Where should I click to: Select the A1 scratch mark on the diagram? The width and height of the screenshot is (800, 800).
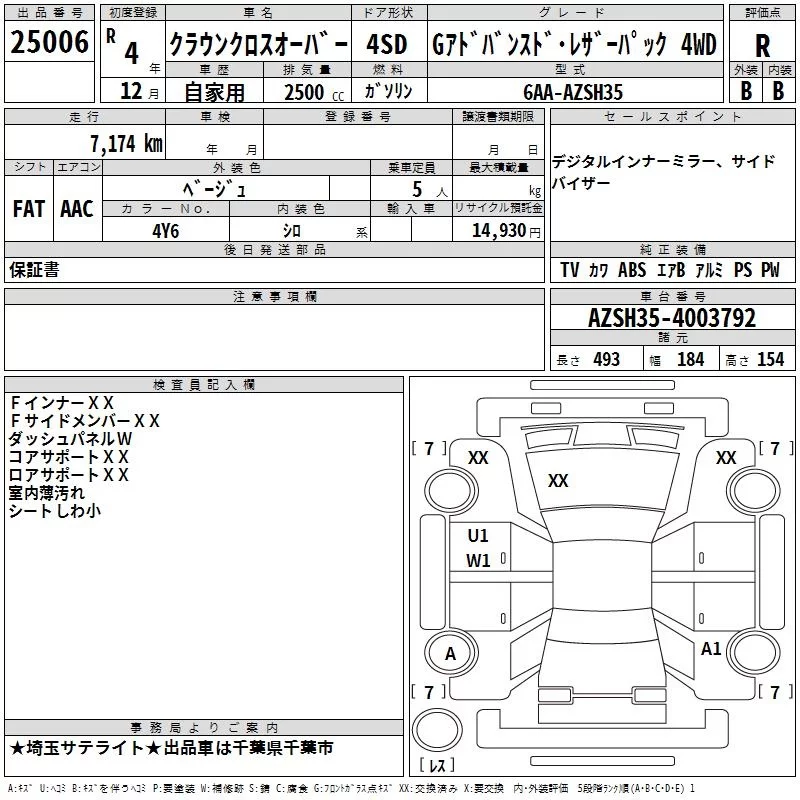[x=711, y=649]
